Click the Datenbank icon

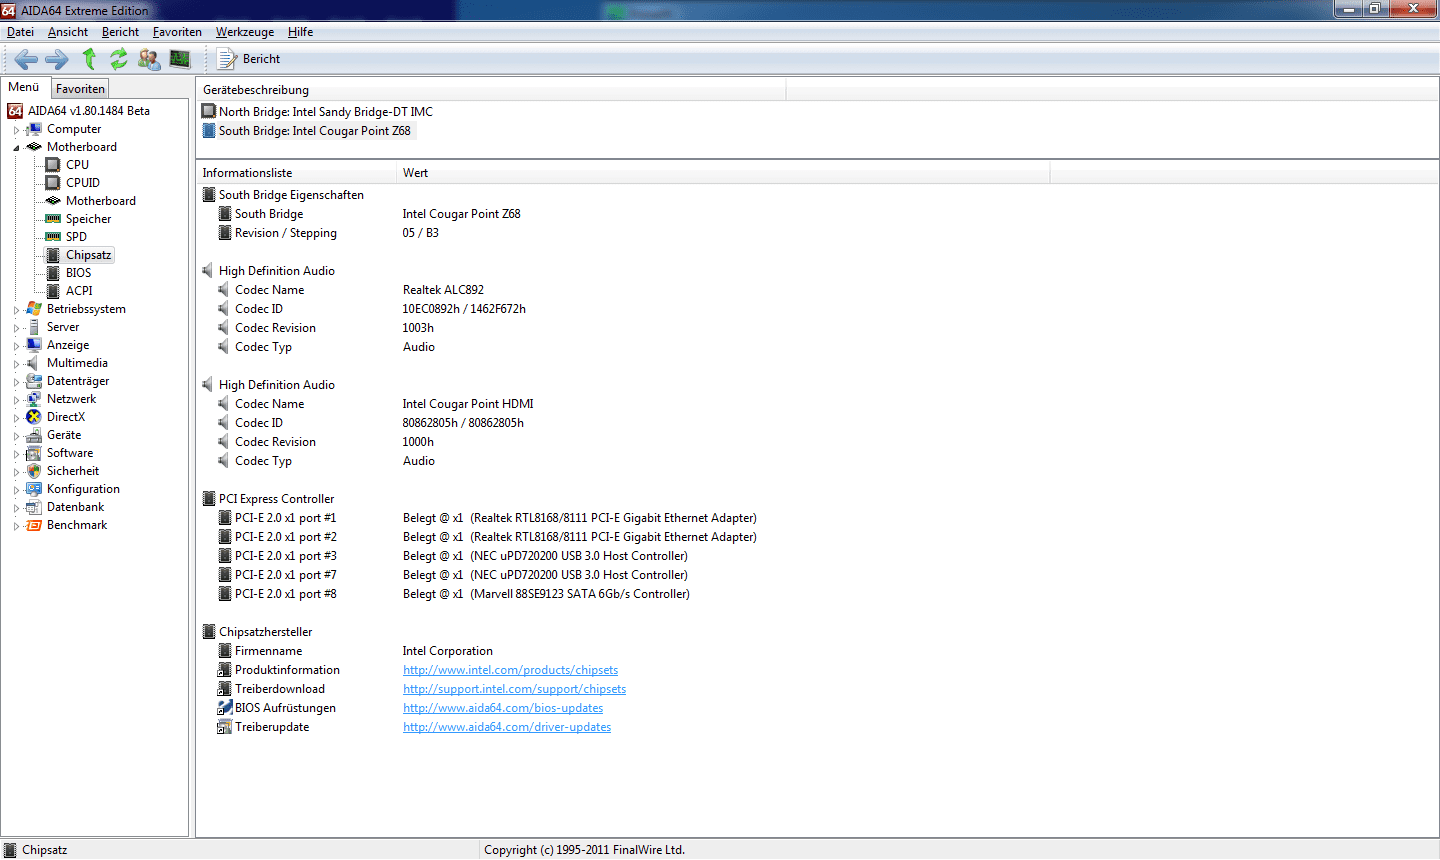point(34,507)
